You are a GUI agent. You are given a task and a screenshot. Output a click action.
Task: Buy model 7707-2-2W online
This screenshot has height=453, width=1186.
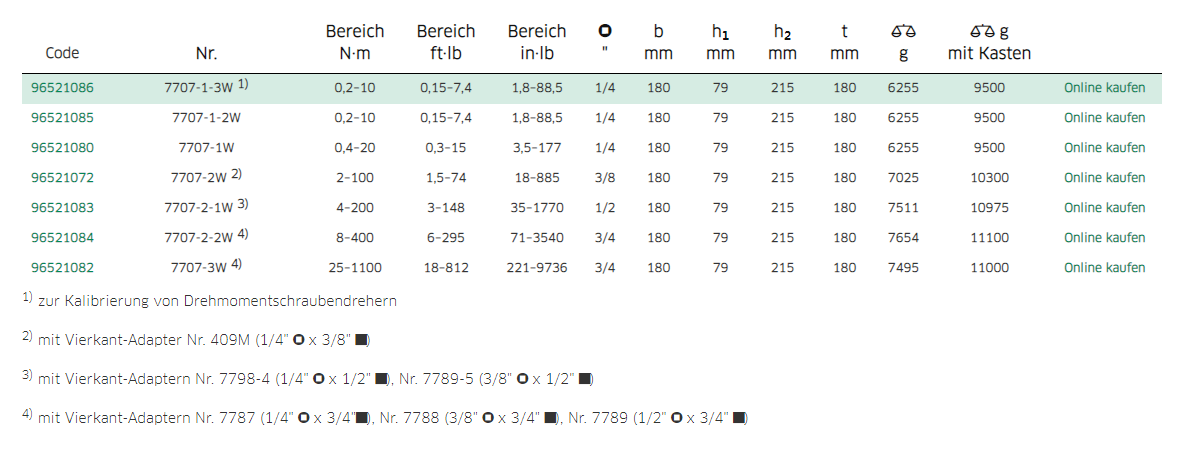pos(1104,237)
